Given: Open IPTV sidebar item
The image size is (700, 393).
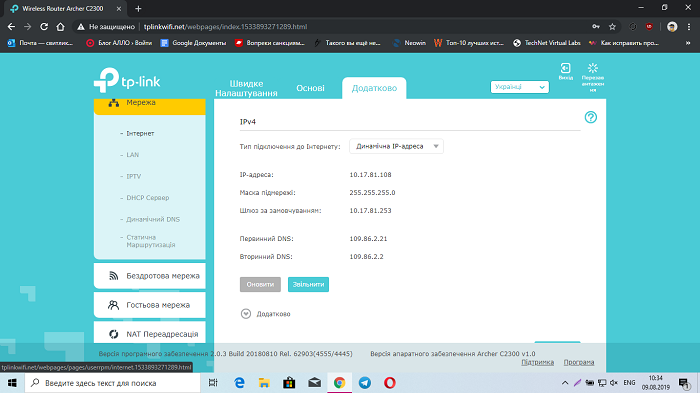Looking at the screenshot, I should (133, 176).
